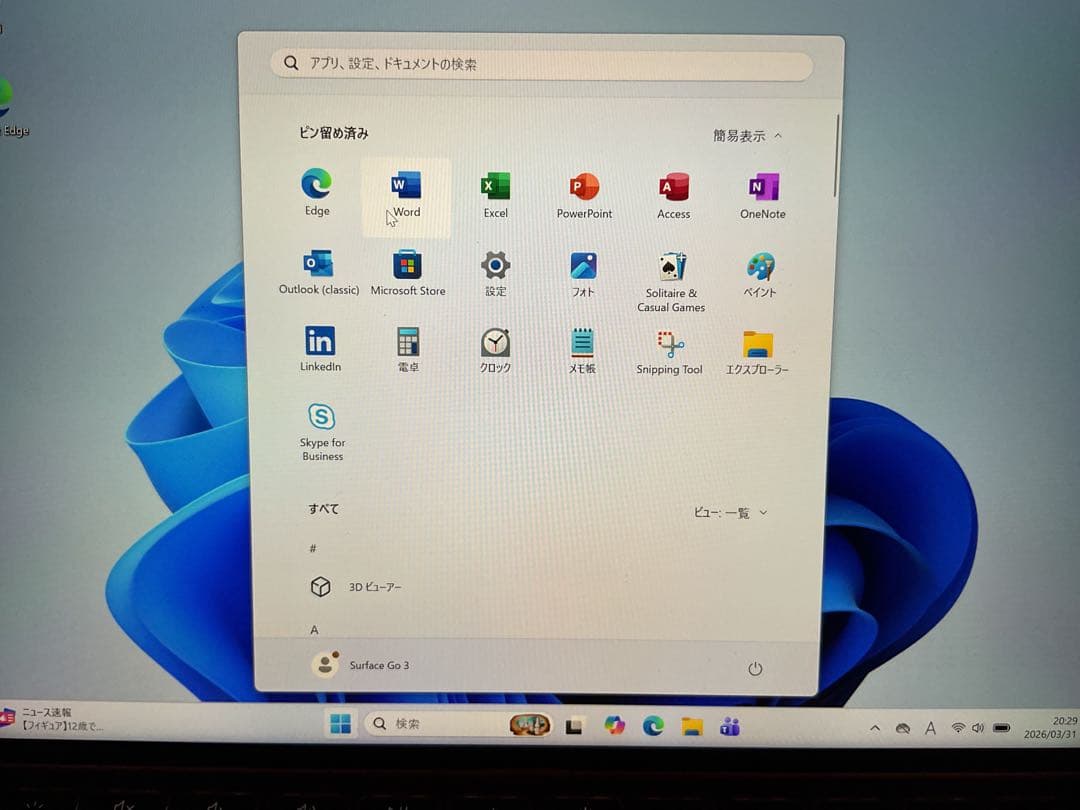Screen dimensions: 1080x810
Task: Click the taskbar 検索 search box
Action: tap(458, 724)
